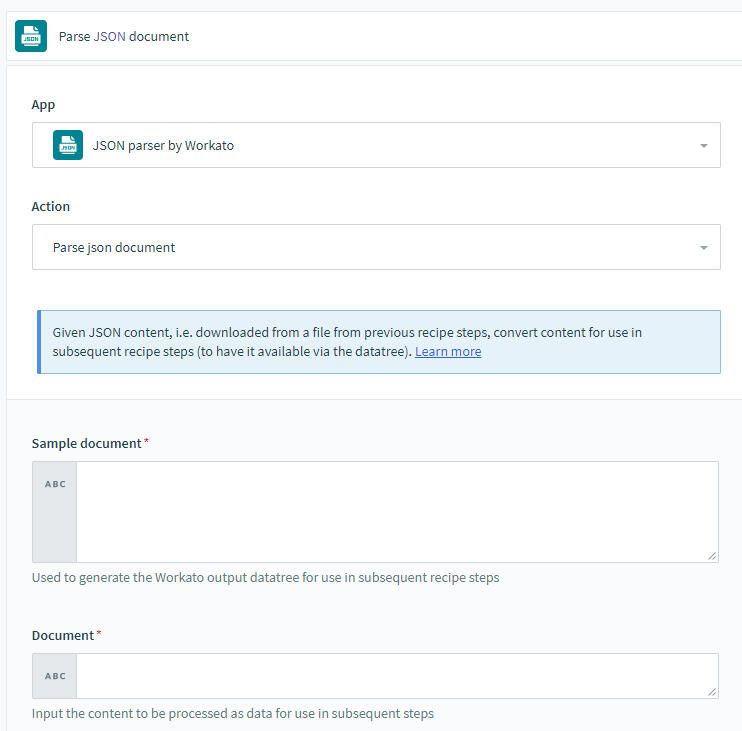Click the Document label
This screenshot has width=742, height=731.
coord(63,635)
